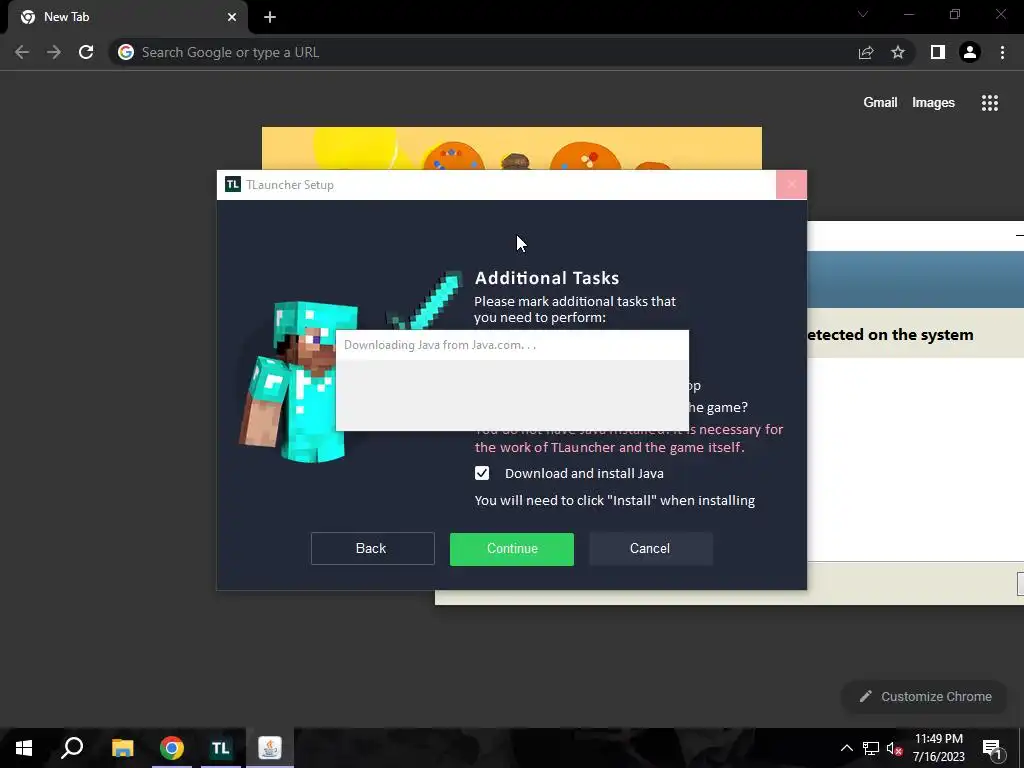
Task: Click the TL logo in setup title bar
Action: pos(232,185)
